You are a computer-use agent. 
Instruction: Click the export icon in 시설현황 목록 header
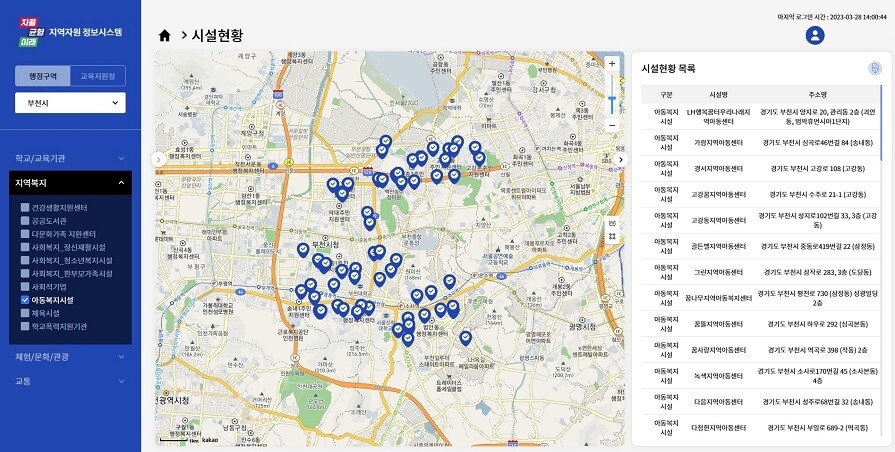pos(874,68)
